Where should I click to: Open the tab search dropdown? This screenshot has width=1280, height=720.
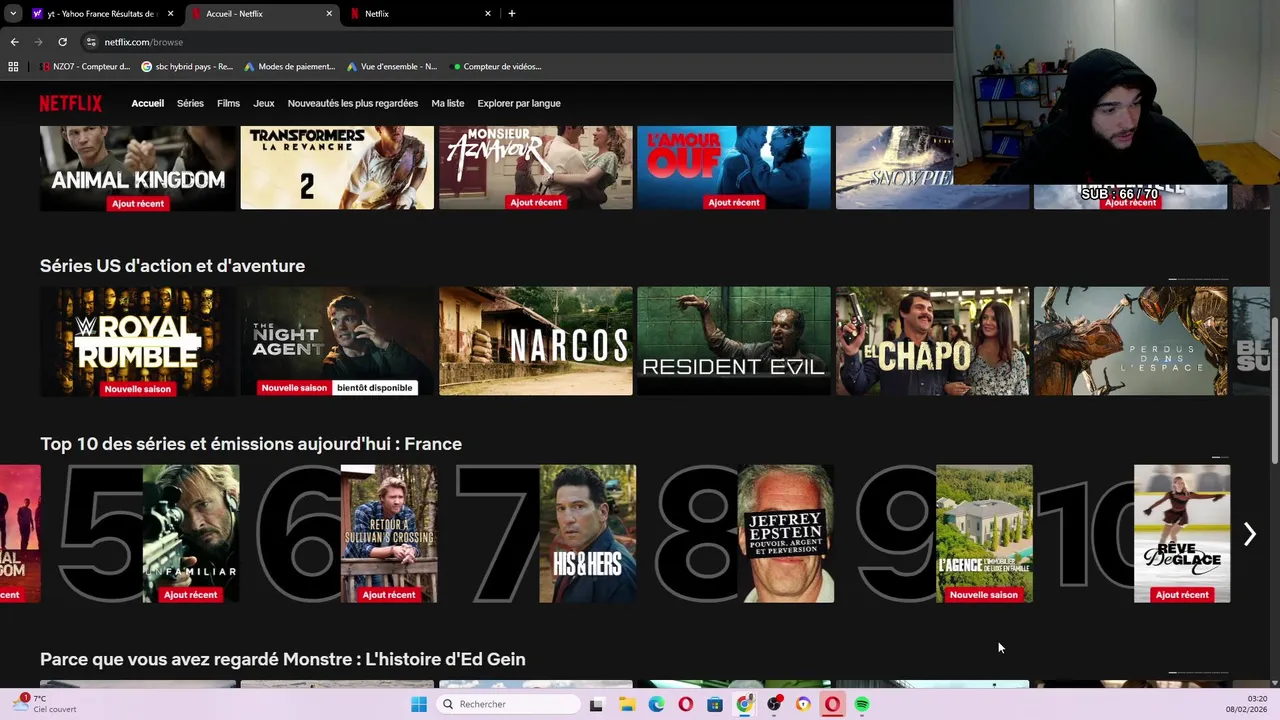click(x=13, y=14)
